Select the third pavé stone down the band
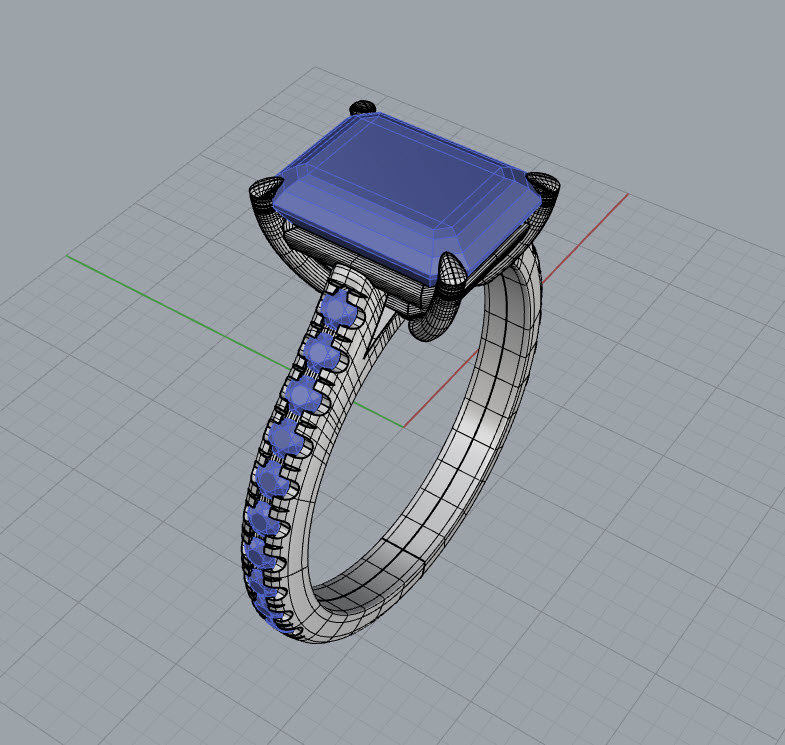Viewport: 785px width, 745px height. pos(303,395)
